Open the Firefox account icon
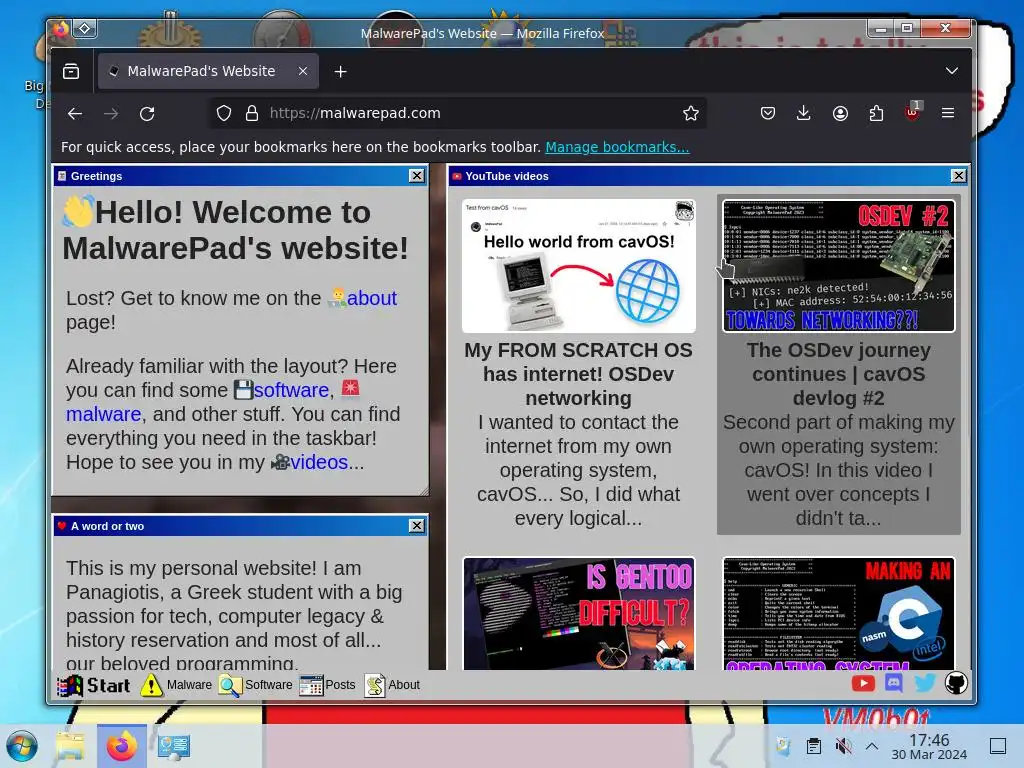 pyautogui.click(x=840, y=114)
